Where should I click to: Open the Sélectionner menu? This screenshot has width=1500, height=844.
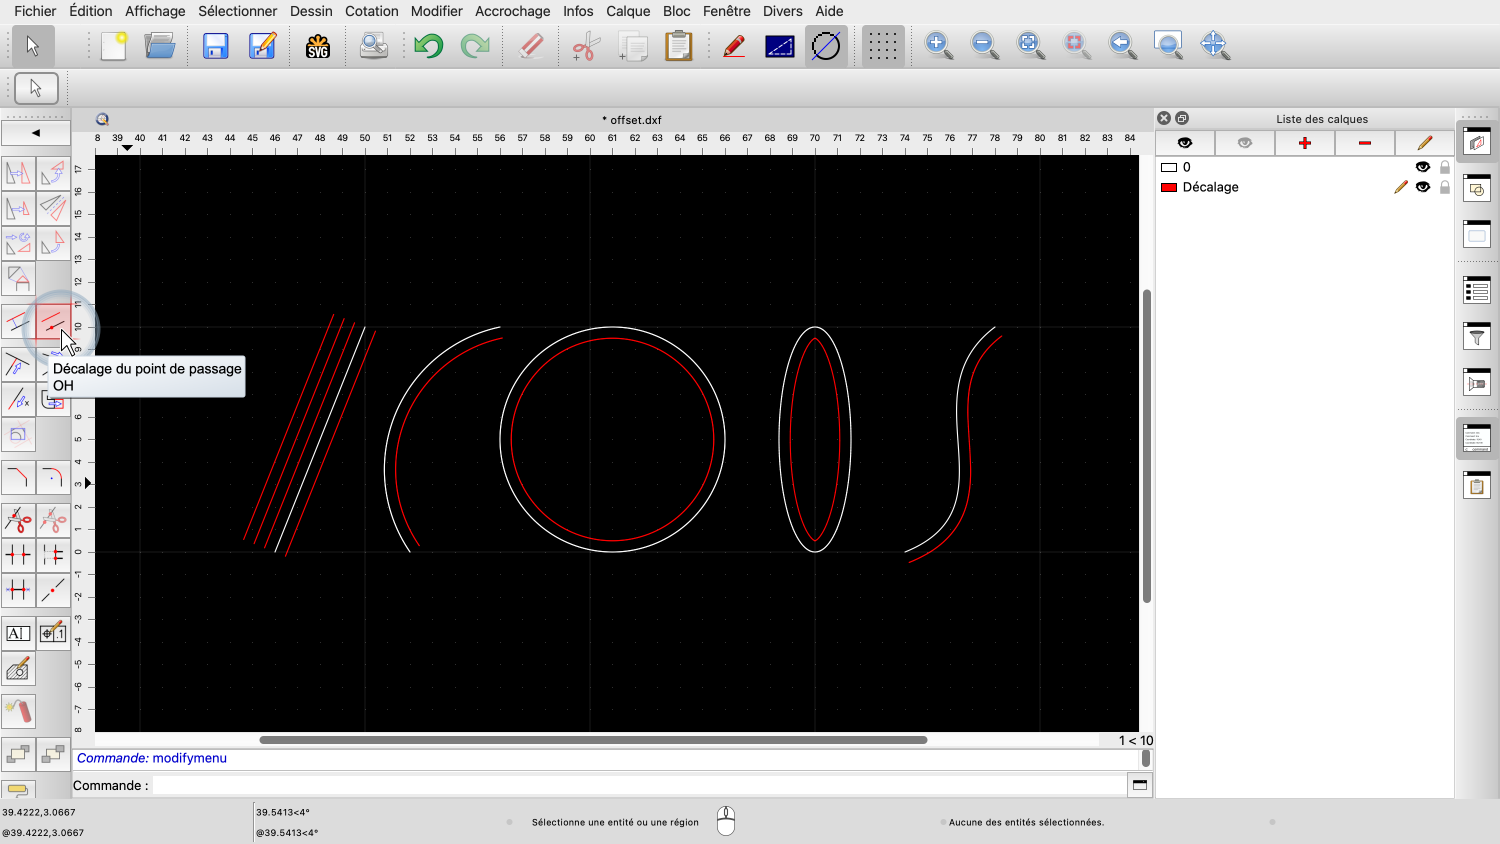point(238,11)
